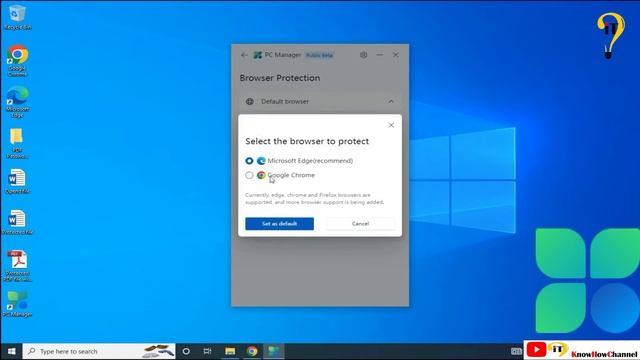Minimize the PC Manager window
The width and height of the screenshot is (640, 360).
tap(380, 55)
